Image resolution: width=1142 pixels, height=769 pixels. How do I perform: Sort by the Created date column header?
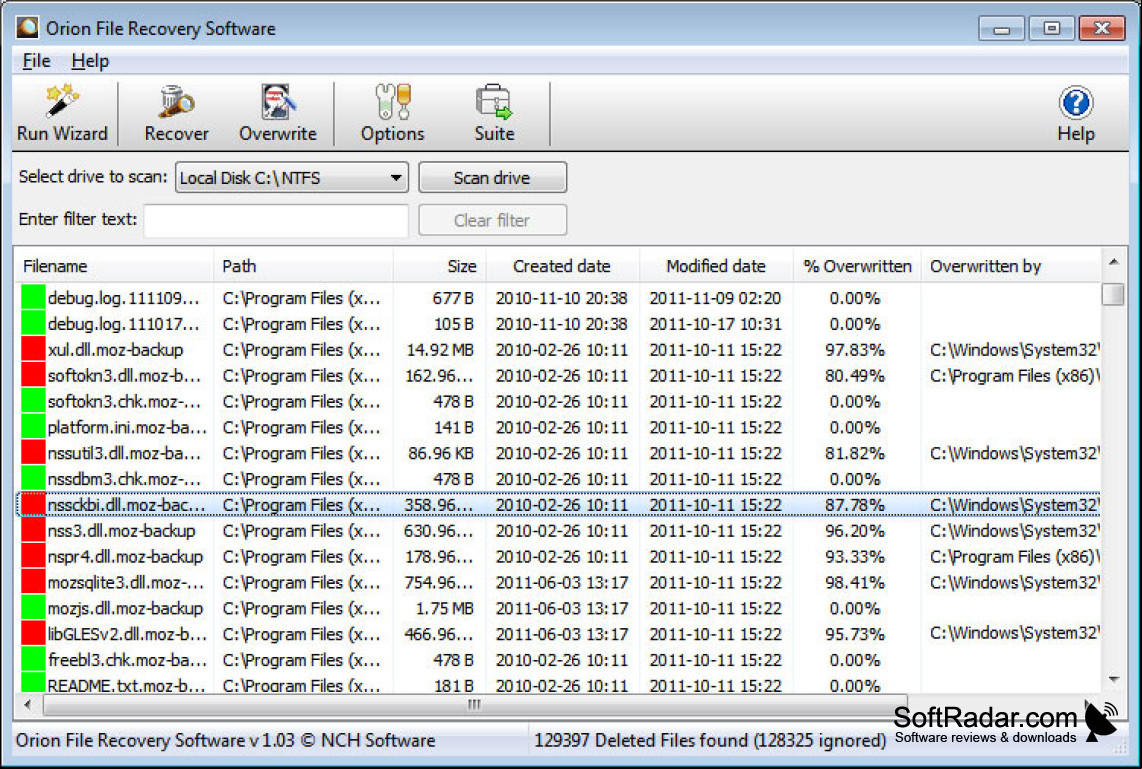562,266
